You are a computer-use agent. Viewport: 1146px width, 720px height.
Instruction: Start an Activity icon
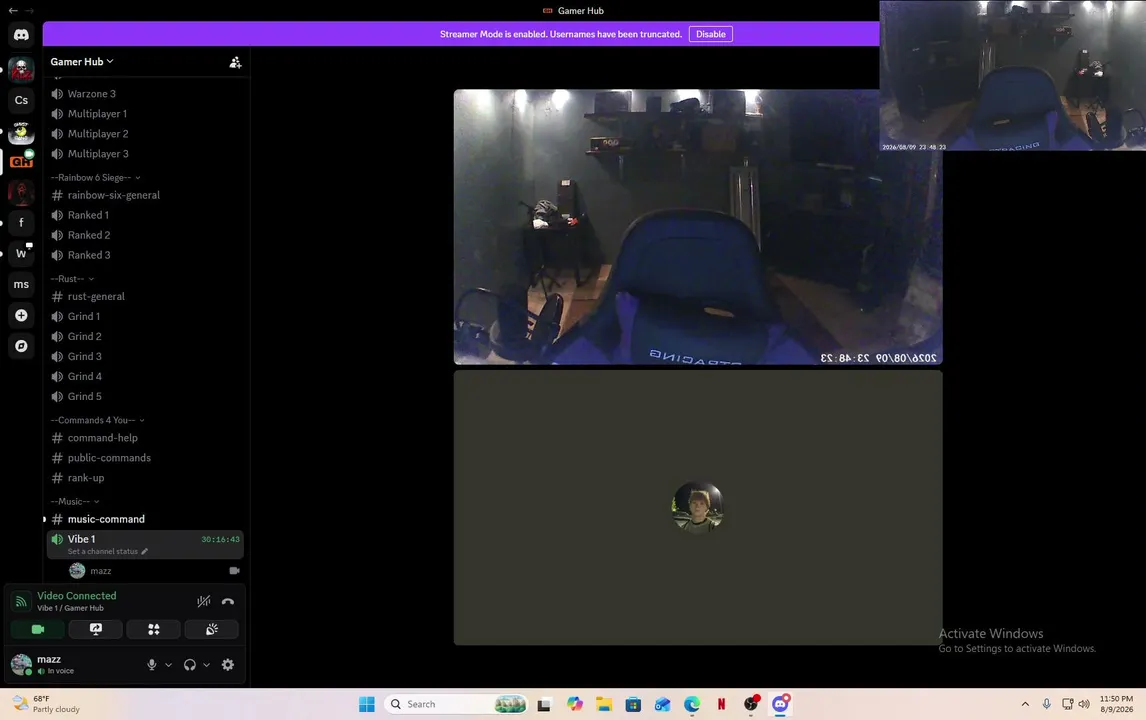click(x=153, y=629)
